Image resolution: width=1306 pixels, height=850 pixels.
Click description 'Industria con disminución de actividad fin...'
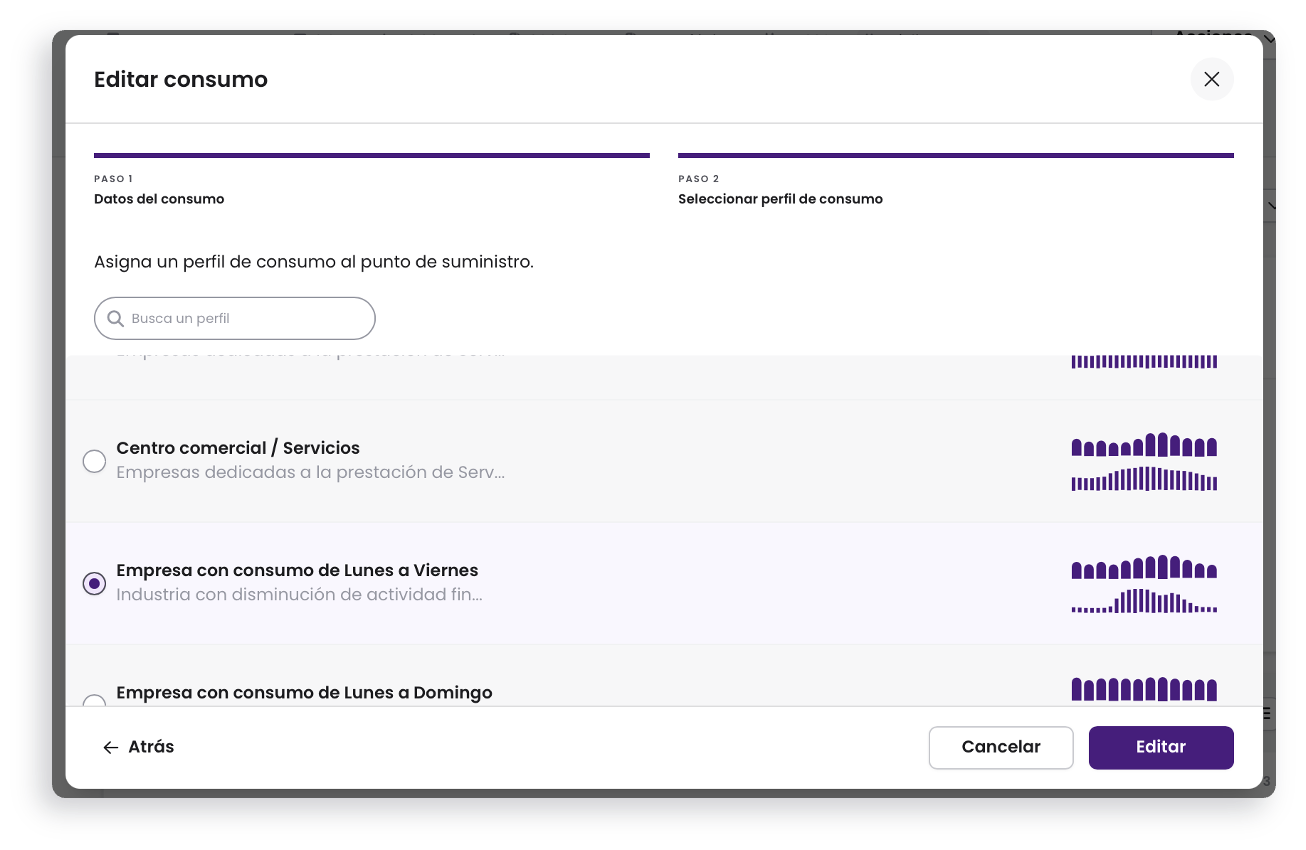[299, 594]
